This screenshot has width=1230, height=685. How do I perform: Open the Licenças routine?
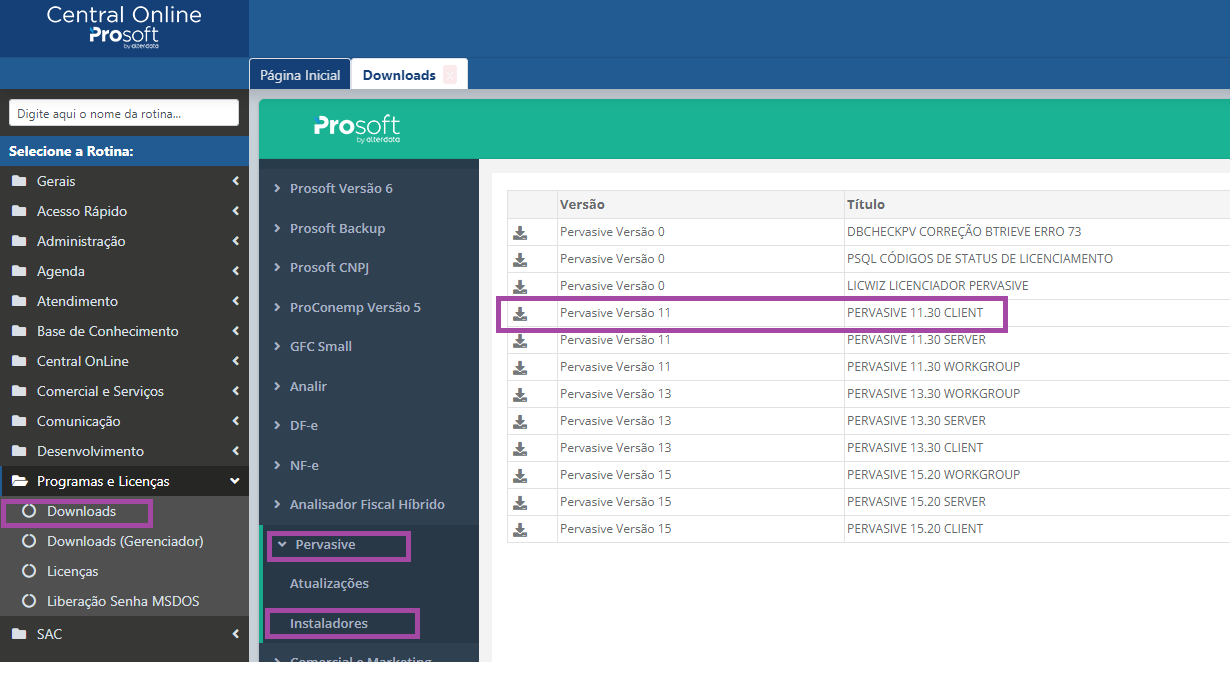point(73,571)
